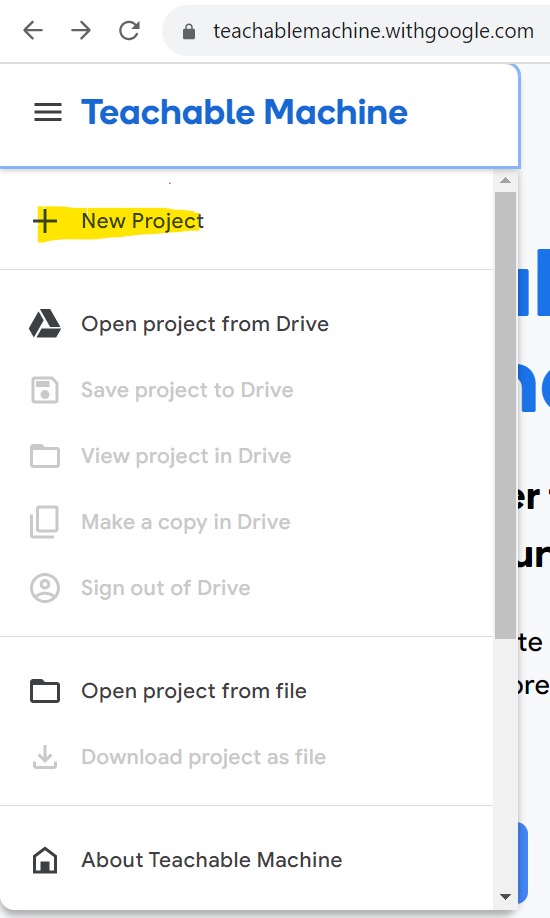Click the download arrow icon
Image resolution: width=550 pixels, height=918 pixels.
coord(45,756)
